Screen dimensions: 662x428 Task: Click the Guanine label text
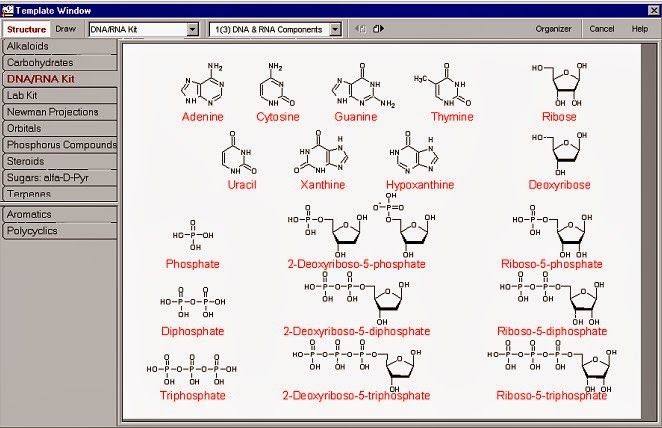click(x=355, y=116)
